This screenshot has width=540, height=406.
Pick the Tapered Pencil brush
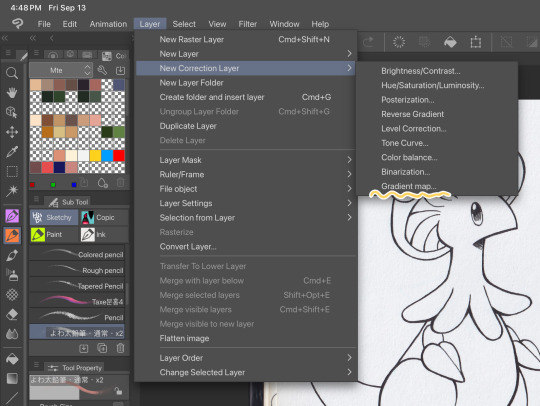pos(77,285)
